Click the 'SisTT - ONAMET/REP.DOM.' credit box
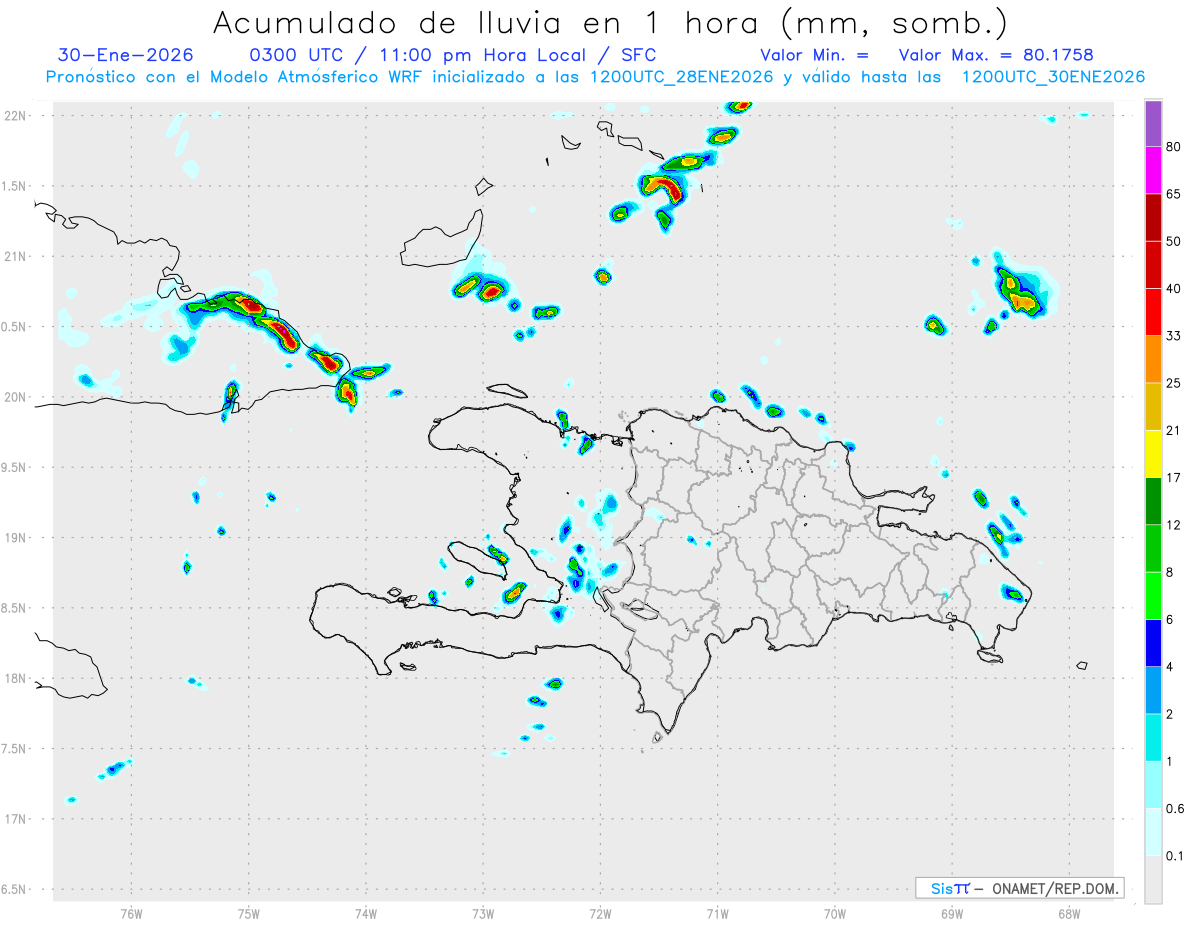The height and width of the screenshot is (927, 1200). (1019, 888)
